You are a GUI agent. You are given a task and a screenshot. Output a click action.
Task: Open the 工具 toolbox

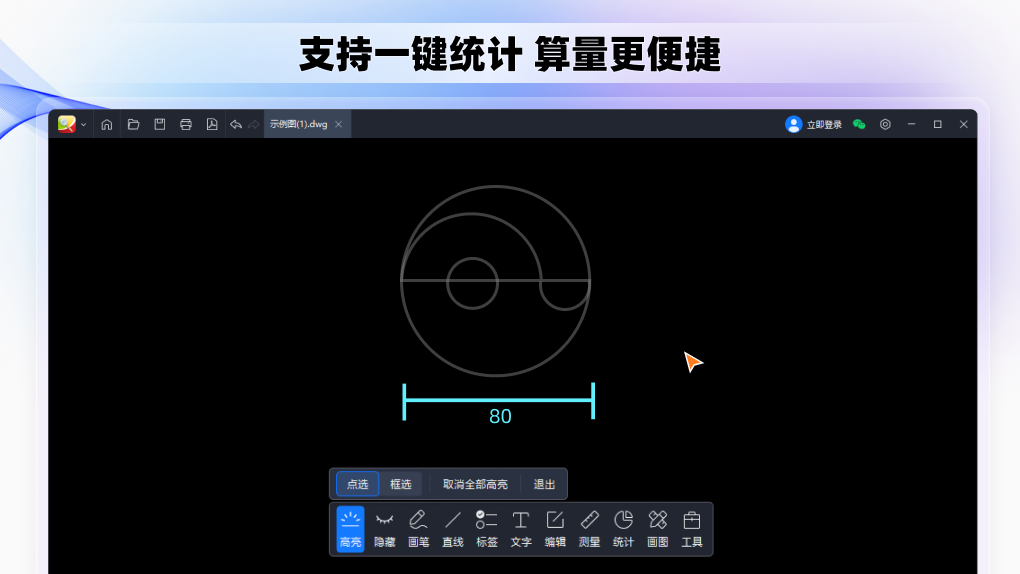[691, 529]
